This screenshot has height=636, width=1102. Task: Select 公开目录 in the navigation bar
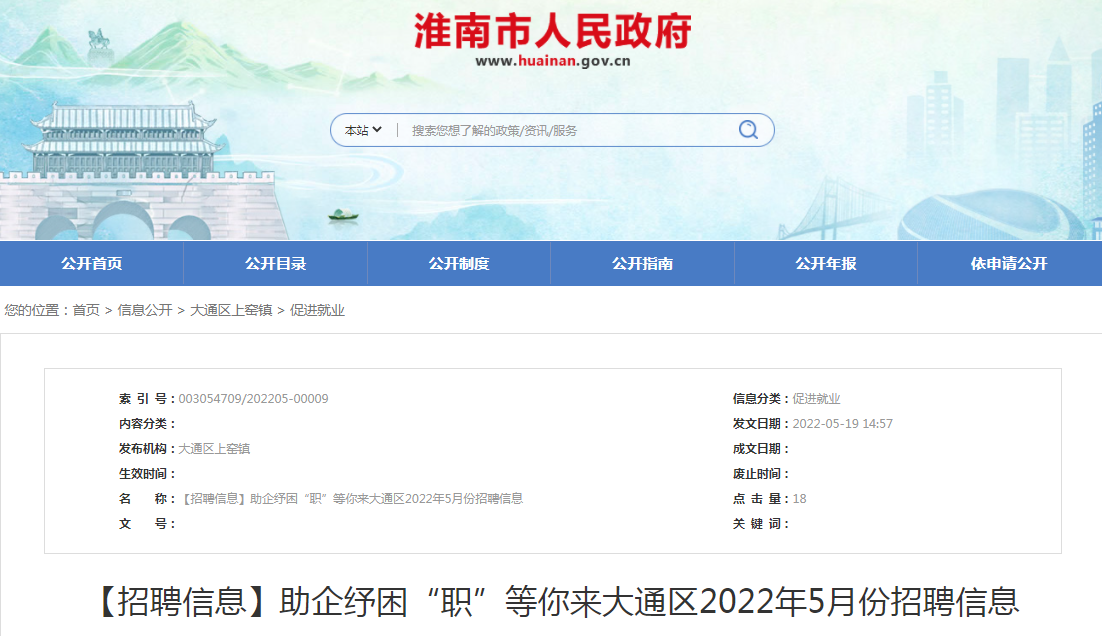tap(275, 263)
